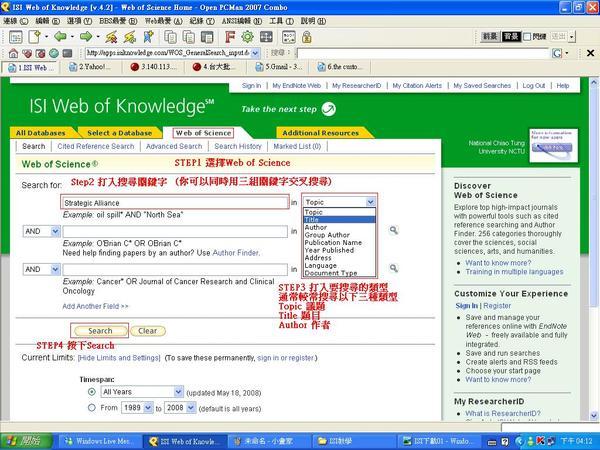Click the site list icon in the toolbar
This screenshot has height=450, width=600.
[x=16, y=37]
